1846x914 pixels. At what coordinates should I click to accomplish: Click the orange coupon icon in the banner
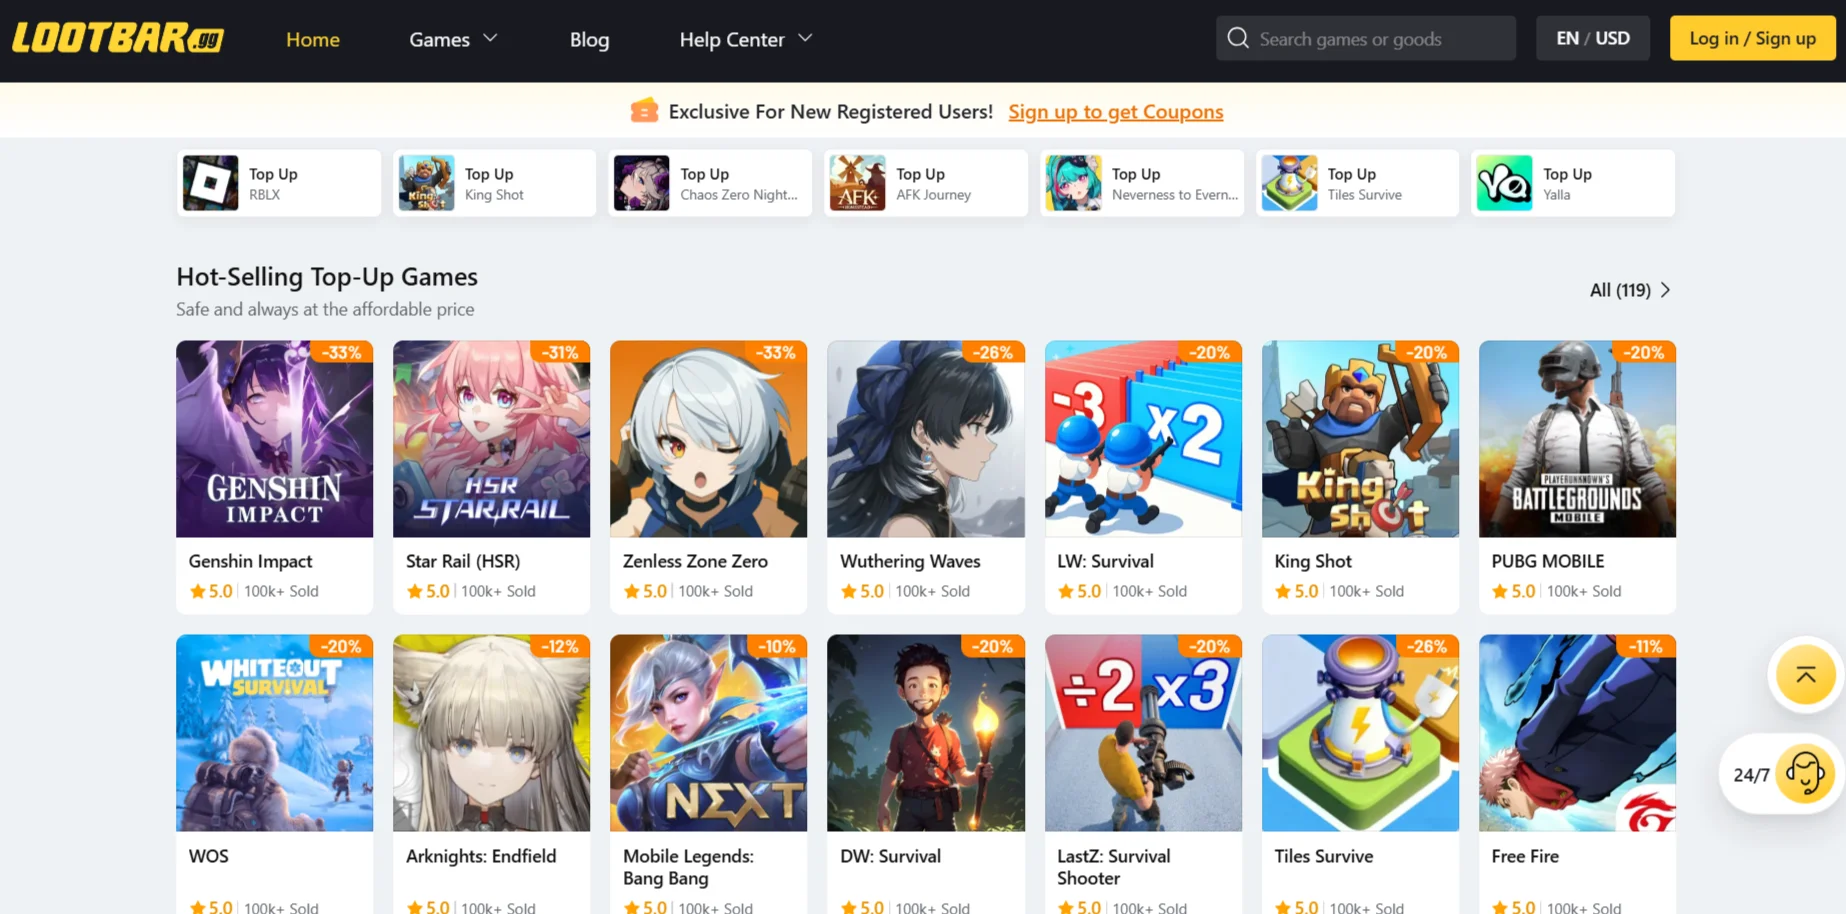(x=644, y=111)
